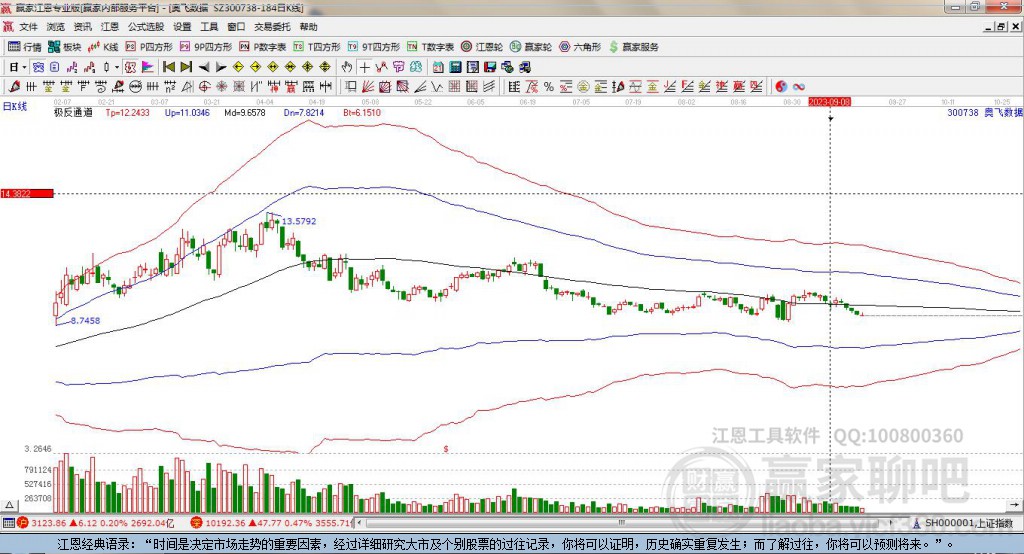Click the up triangle below volume axis
The width and height of the screenshot is (1024, 554).
[9, 505]
